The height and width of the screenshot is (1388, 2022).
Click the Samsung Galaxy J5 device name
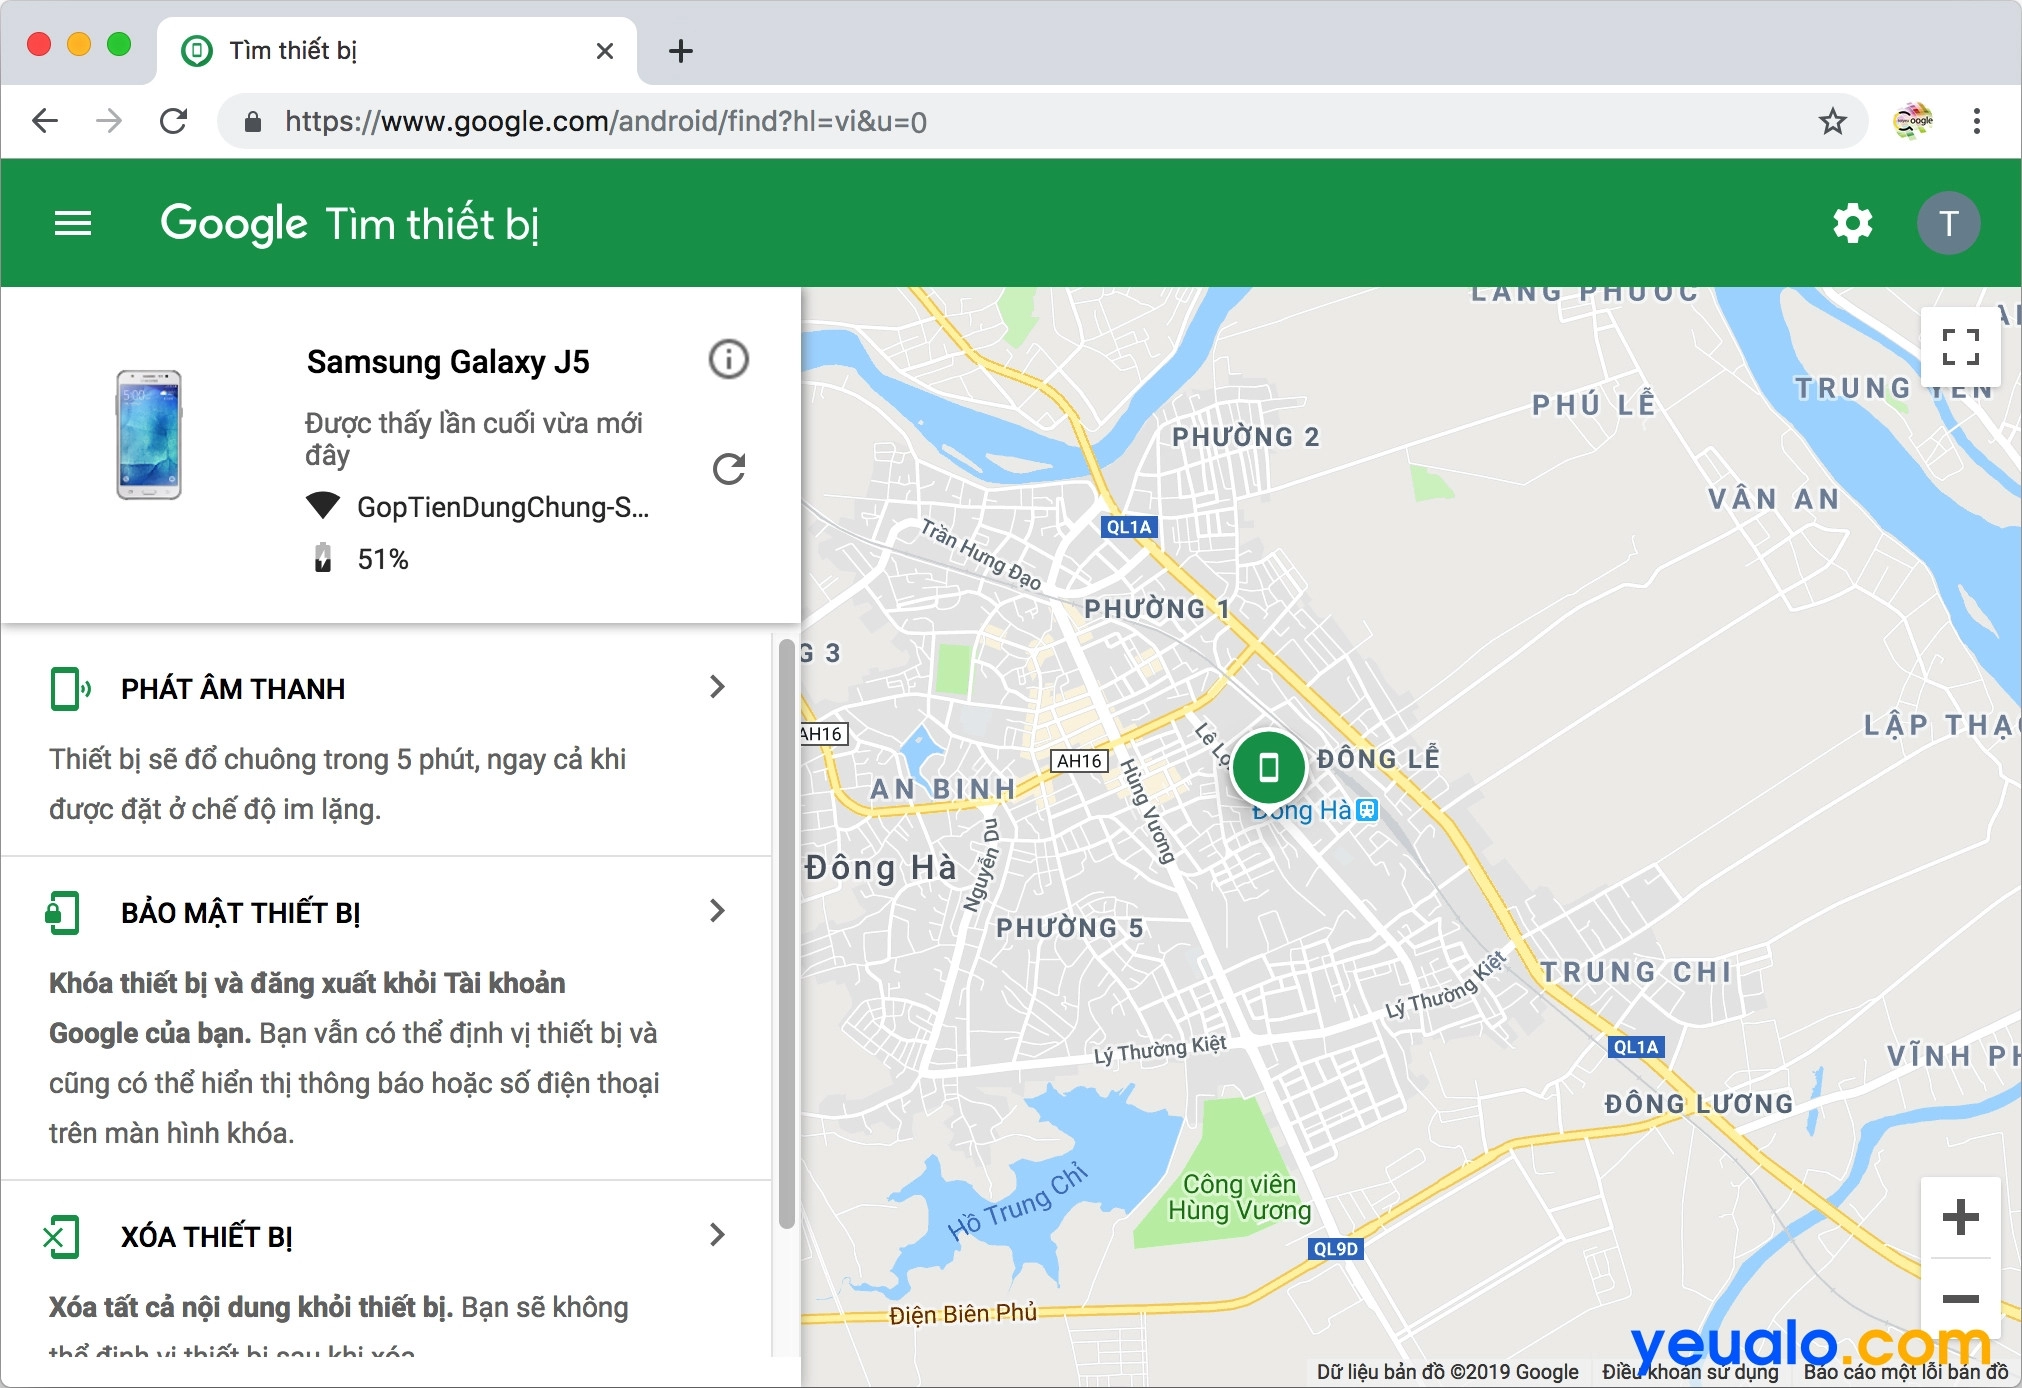(448, 362)
